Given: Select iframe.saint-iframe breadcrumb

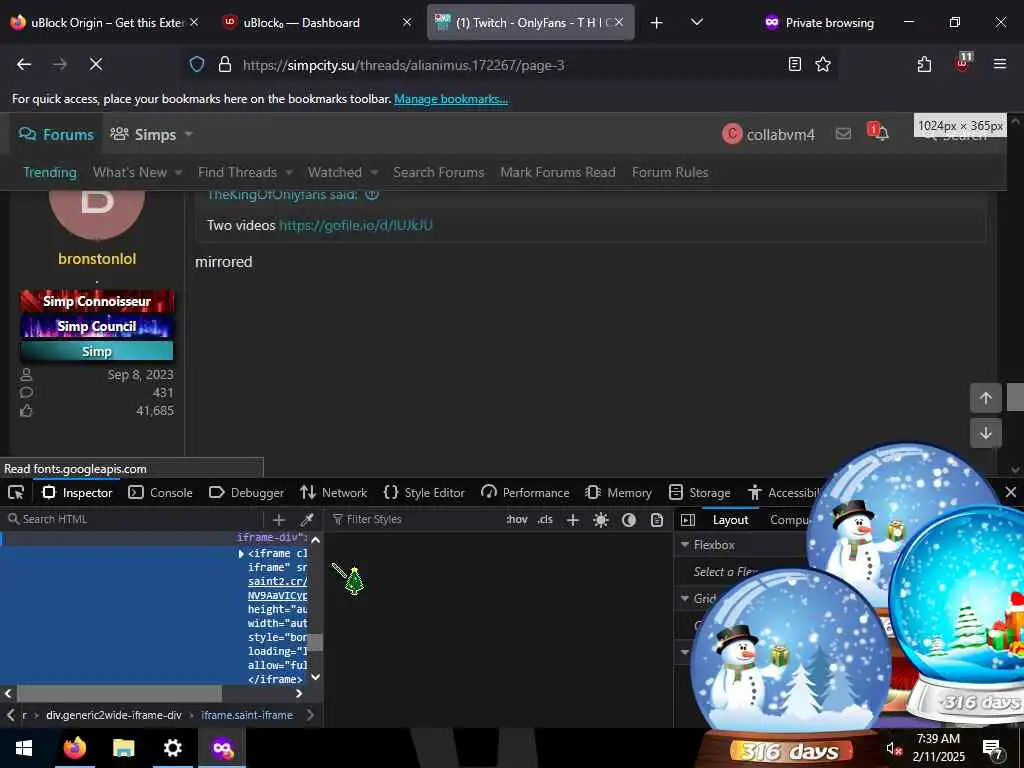Looking at the screenshot, I should (247, 715).
